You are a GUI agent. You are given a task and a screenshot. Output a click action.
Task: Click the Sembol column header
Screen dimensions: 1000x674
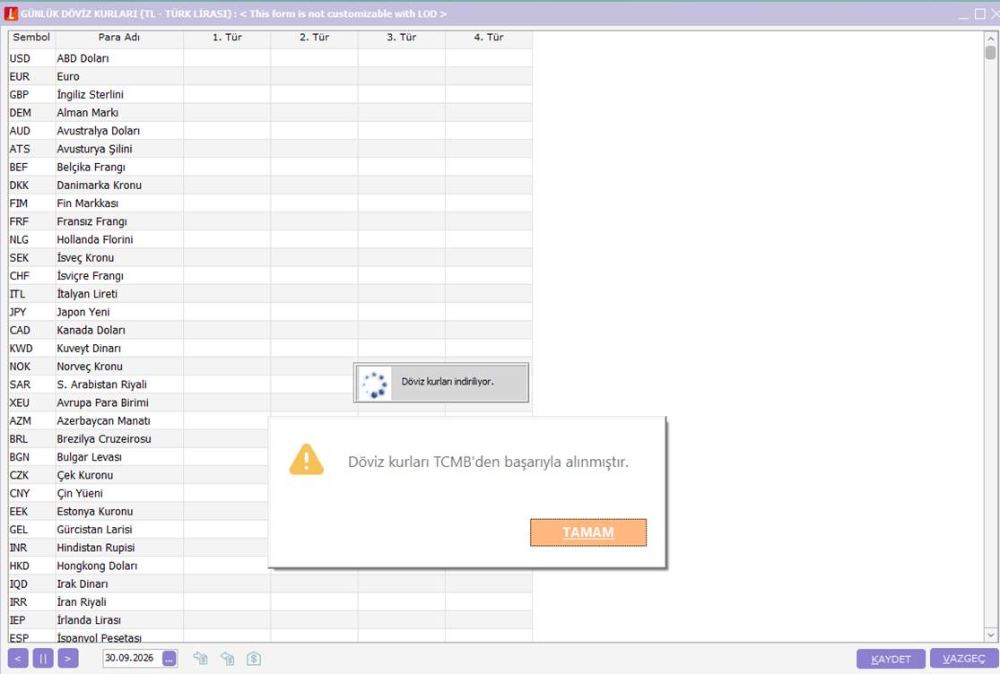(31, 38)
